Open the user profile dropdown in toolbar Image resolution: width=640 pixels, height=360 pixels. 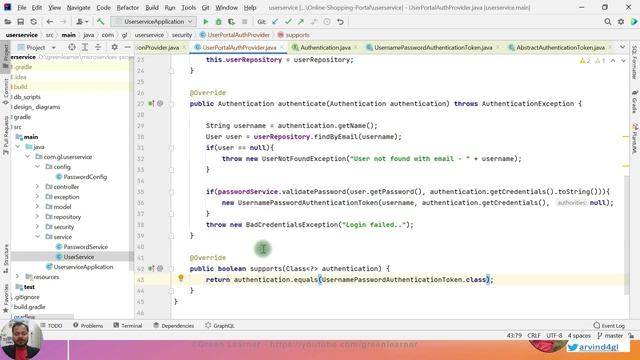tap(82, 22)
